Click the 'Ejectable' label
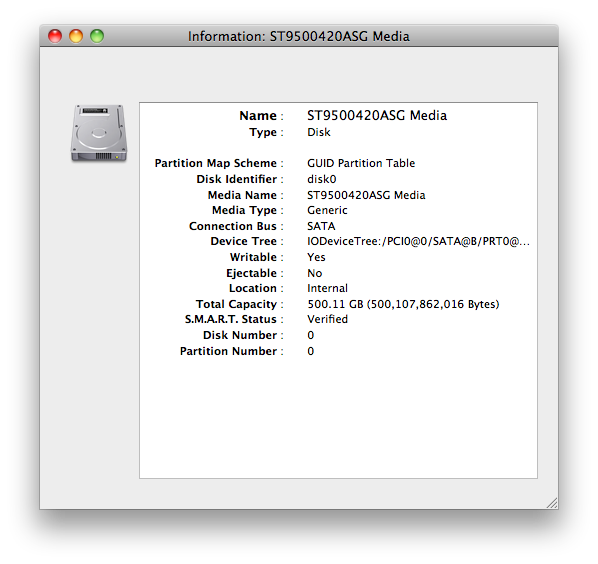The height and width of the screenshot is (564, 598). coord(251,273)
